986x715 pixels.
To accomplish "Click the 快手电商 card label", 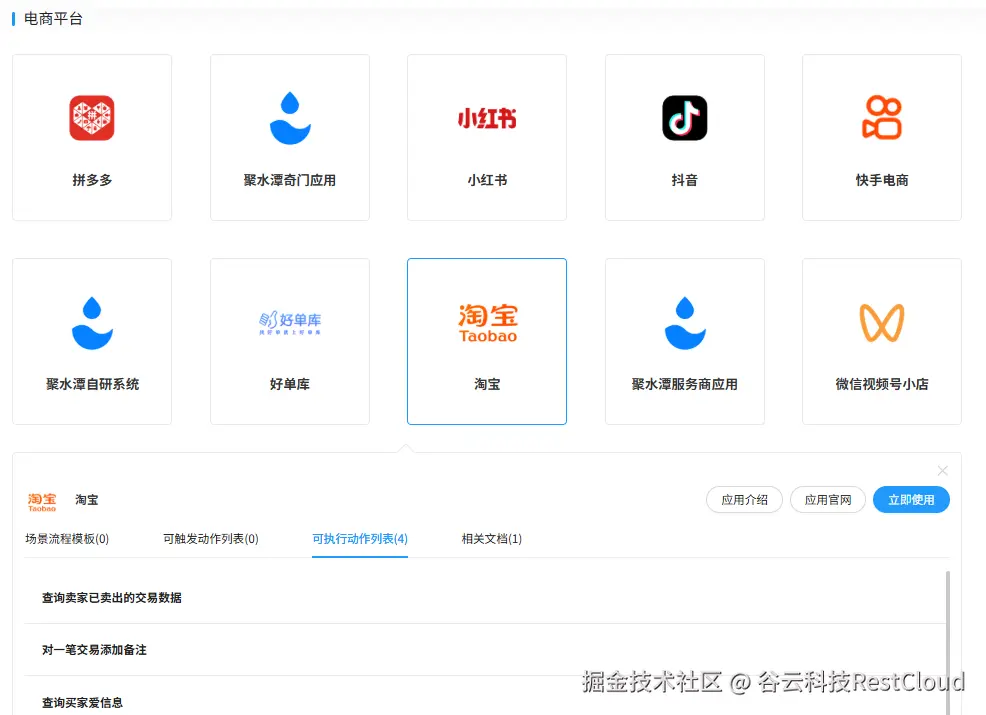I will point(882,180).
